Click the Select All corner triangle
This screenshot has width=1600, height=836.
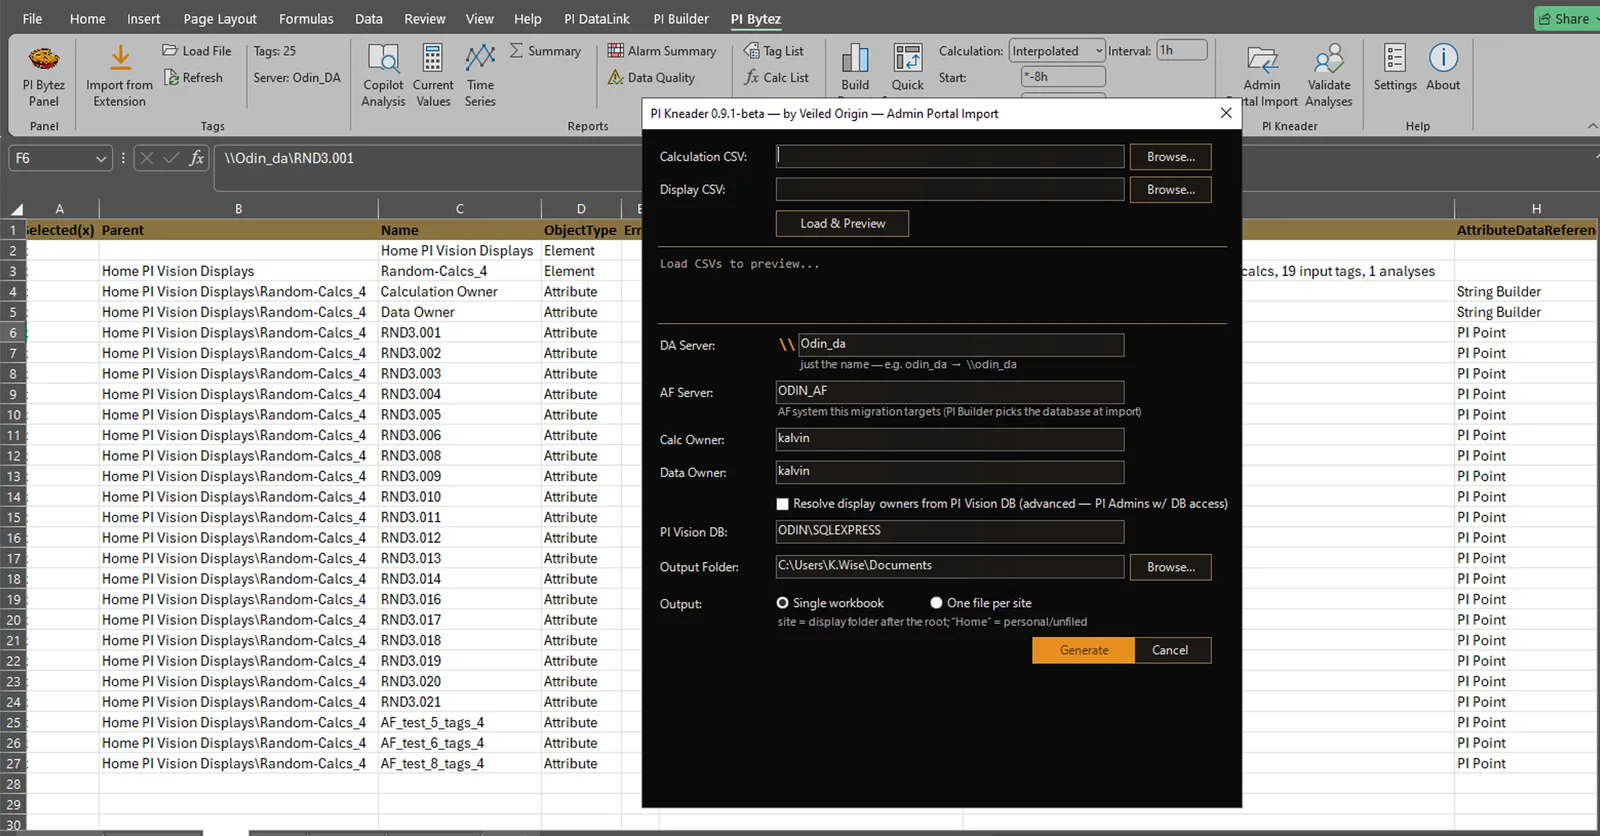click(16, 209)
